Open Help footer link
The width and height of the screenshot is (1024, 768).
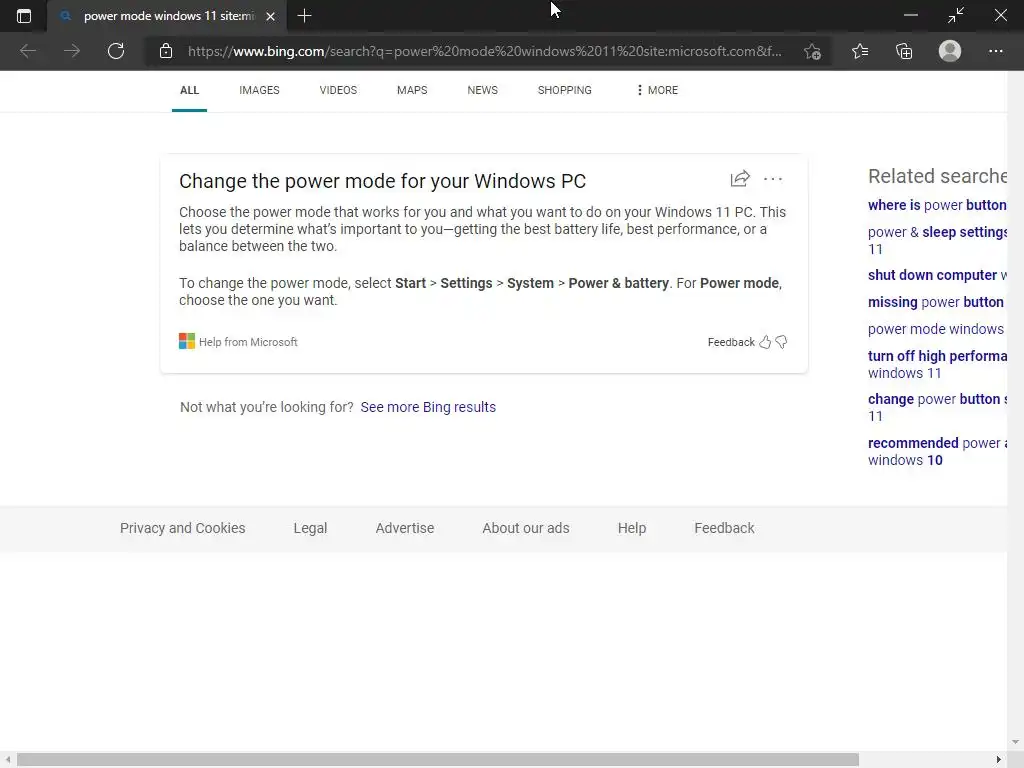pyautogui.click(x=632, y=528)
